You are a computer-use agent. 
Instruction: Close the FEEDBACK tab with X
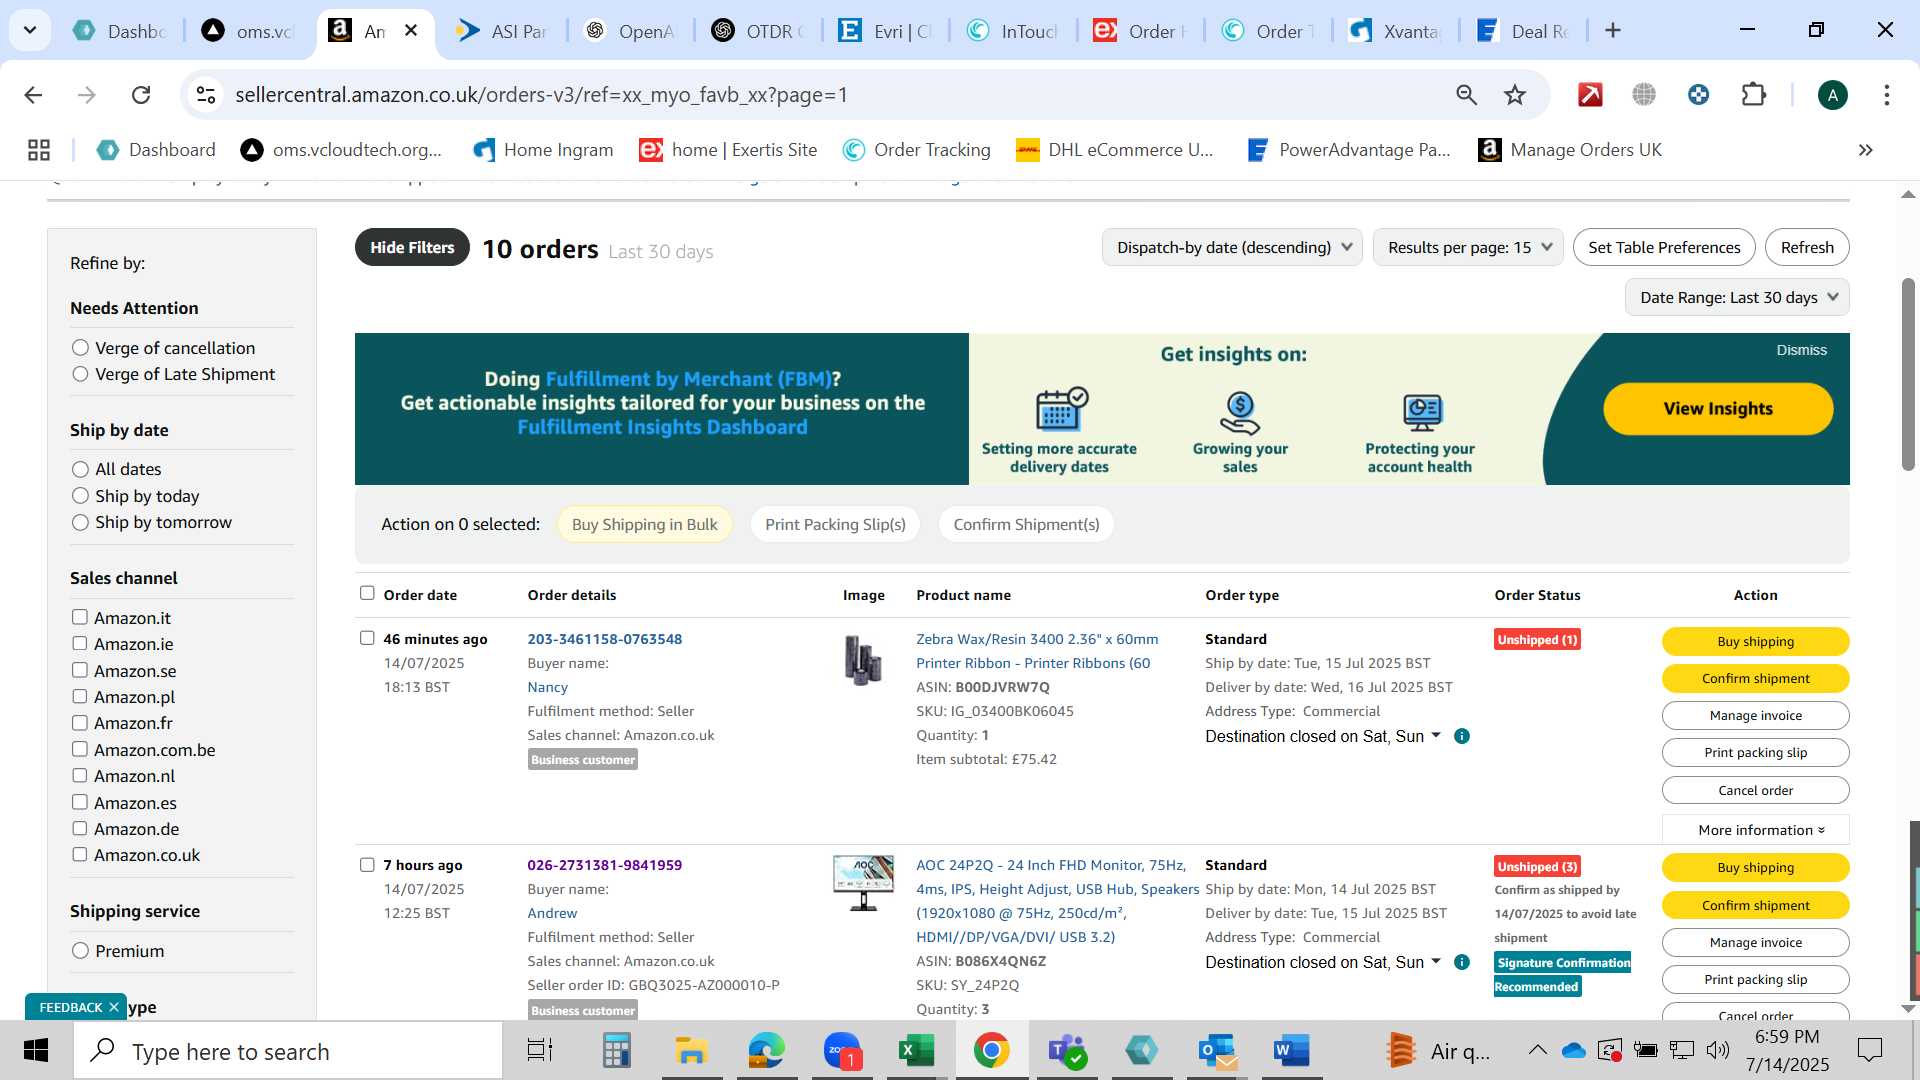114,1007
